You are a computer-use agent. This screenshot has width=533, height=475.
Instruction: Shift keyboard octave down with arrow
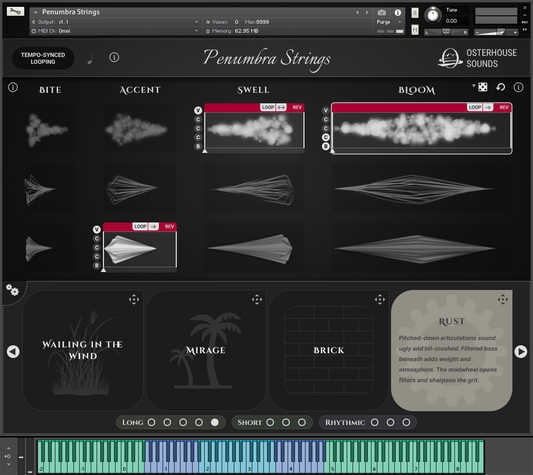coord(8,464)
